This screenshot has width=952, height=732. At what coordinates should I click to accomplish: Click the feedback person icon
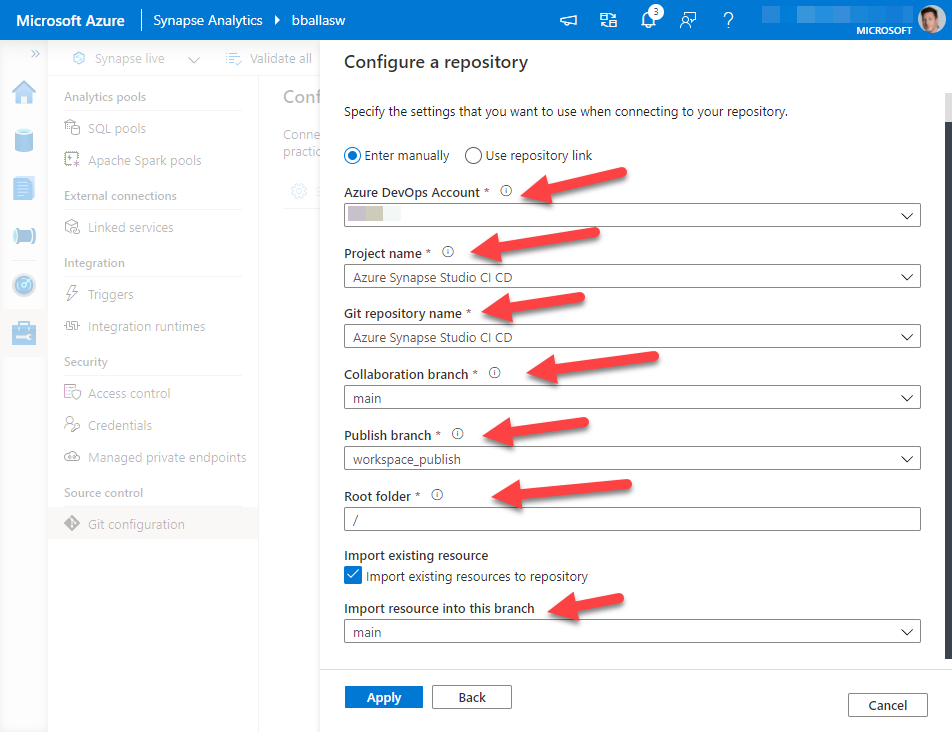(x=688, y=20)
